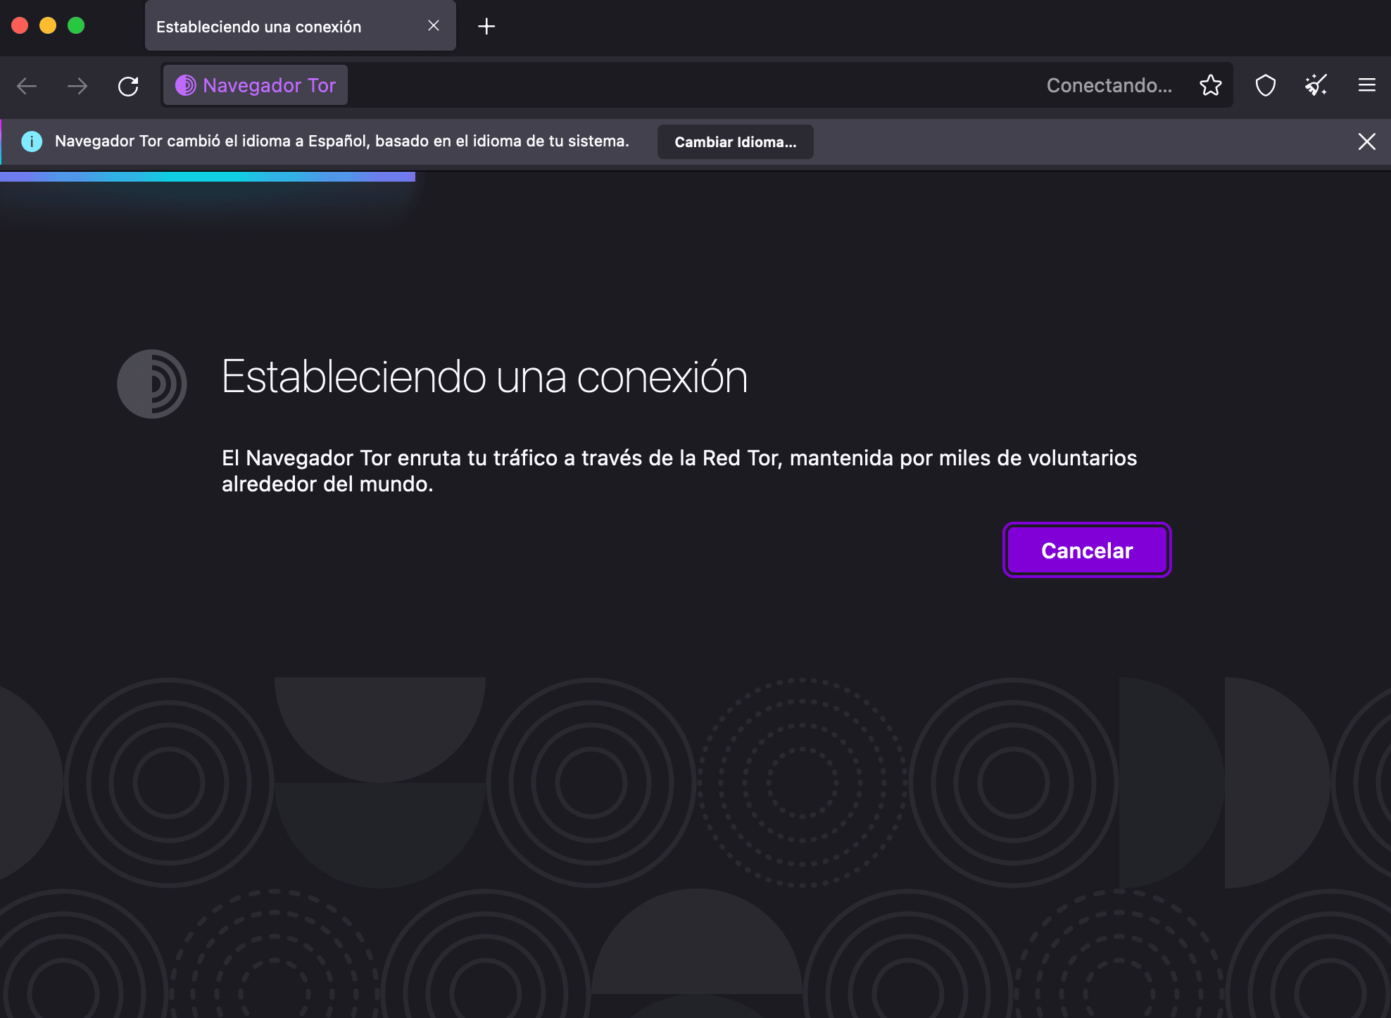Viewport: 1391px width, 1018px height.
Task: Open the security level shield icon
Action: tap(1265, 86)
